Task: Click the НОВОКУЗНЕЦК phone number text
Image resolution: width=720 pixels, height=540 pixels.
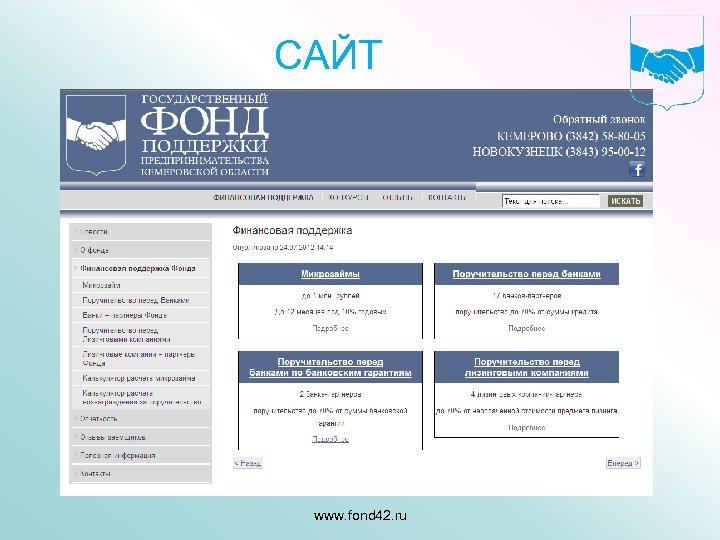Action: click(559, 152)
